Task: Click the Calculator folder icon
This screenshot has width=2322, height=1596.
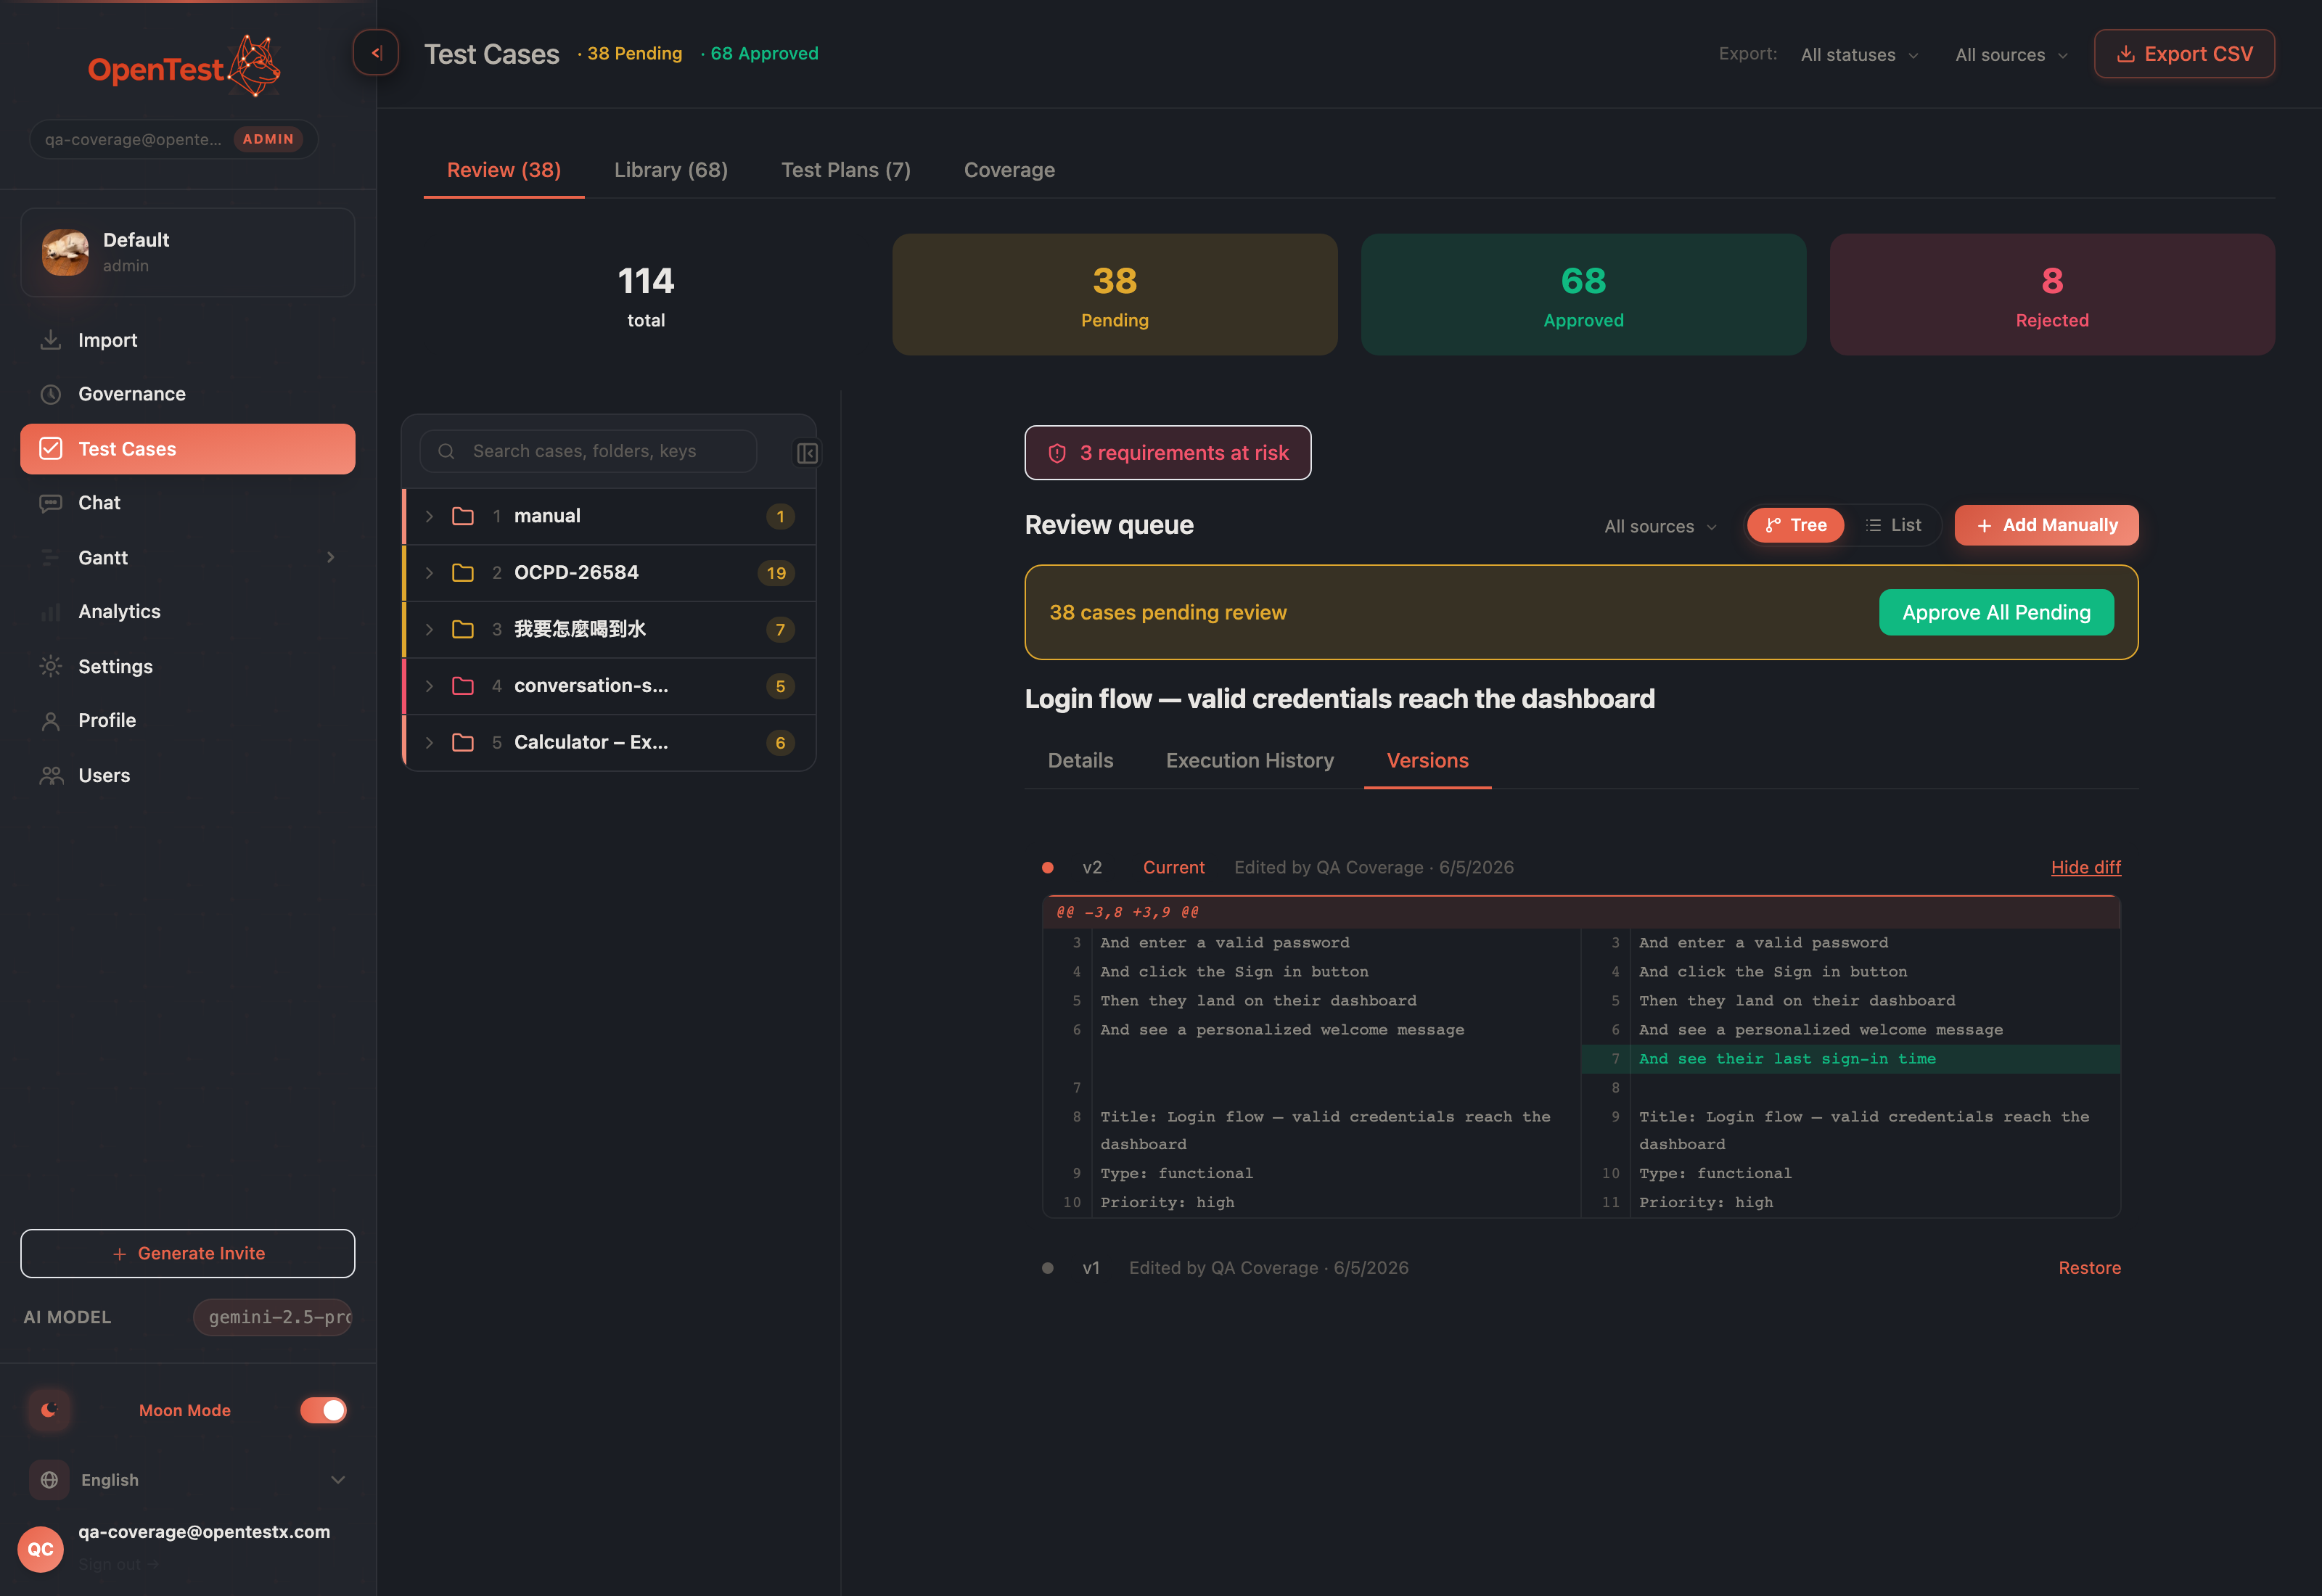Action: click(463, 742)
